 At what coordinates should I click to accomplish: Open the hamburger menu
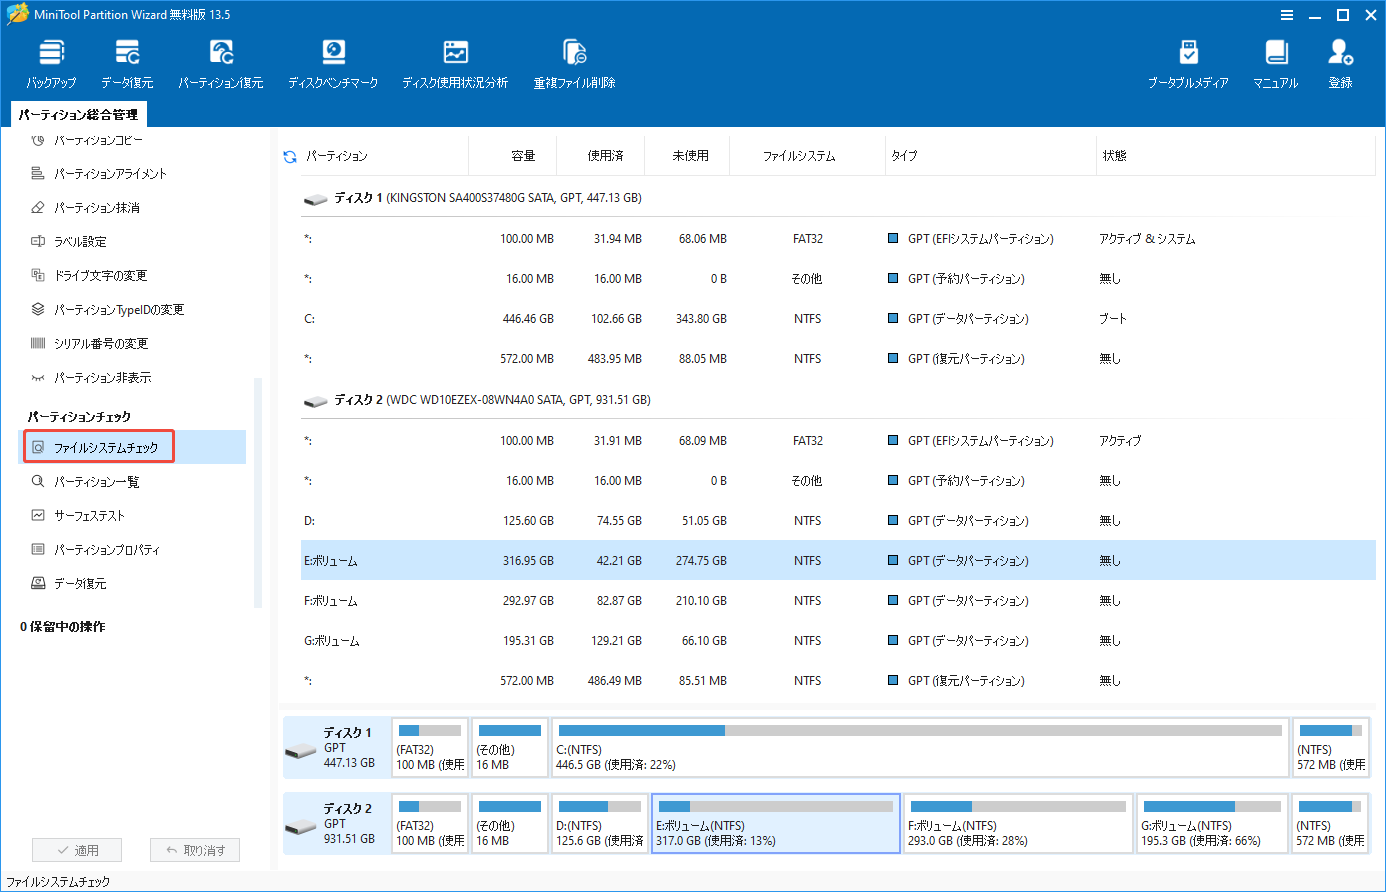(1286, 14)
